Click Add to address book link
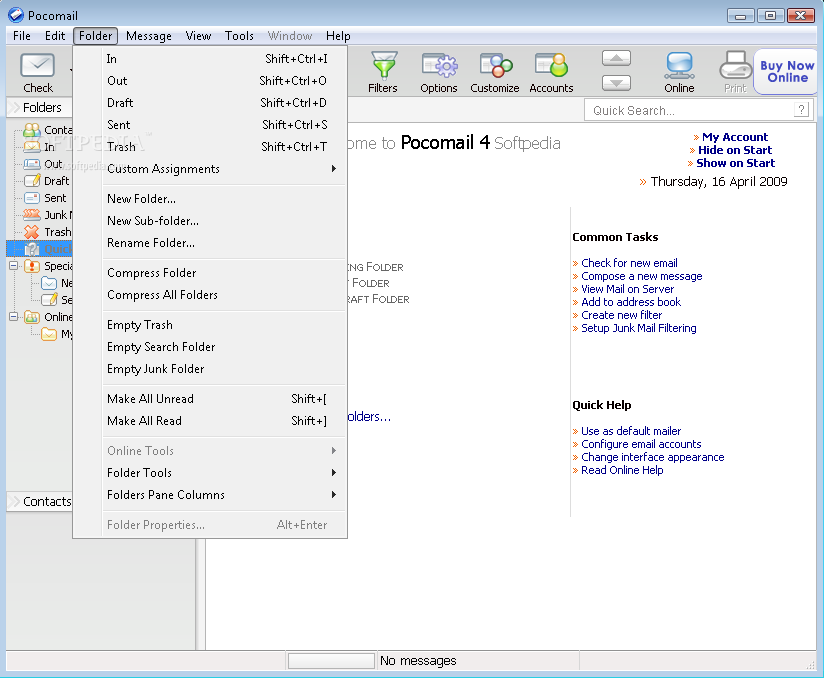 (631, 302)
